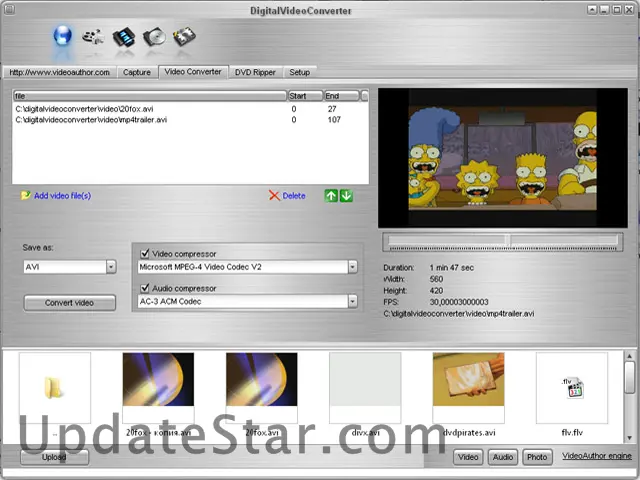This screenshot has width=640, height=480.
Task: Click the FPS value 30,00003000003
Action: [459, 302]
